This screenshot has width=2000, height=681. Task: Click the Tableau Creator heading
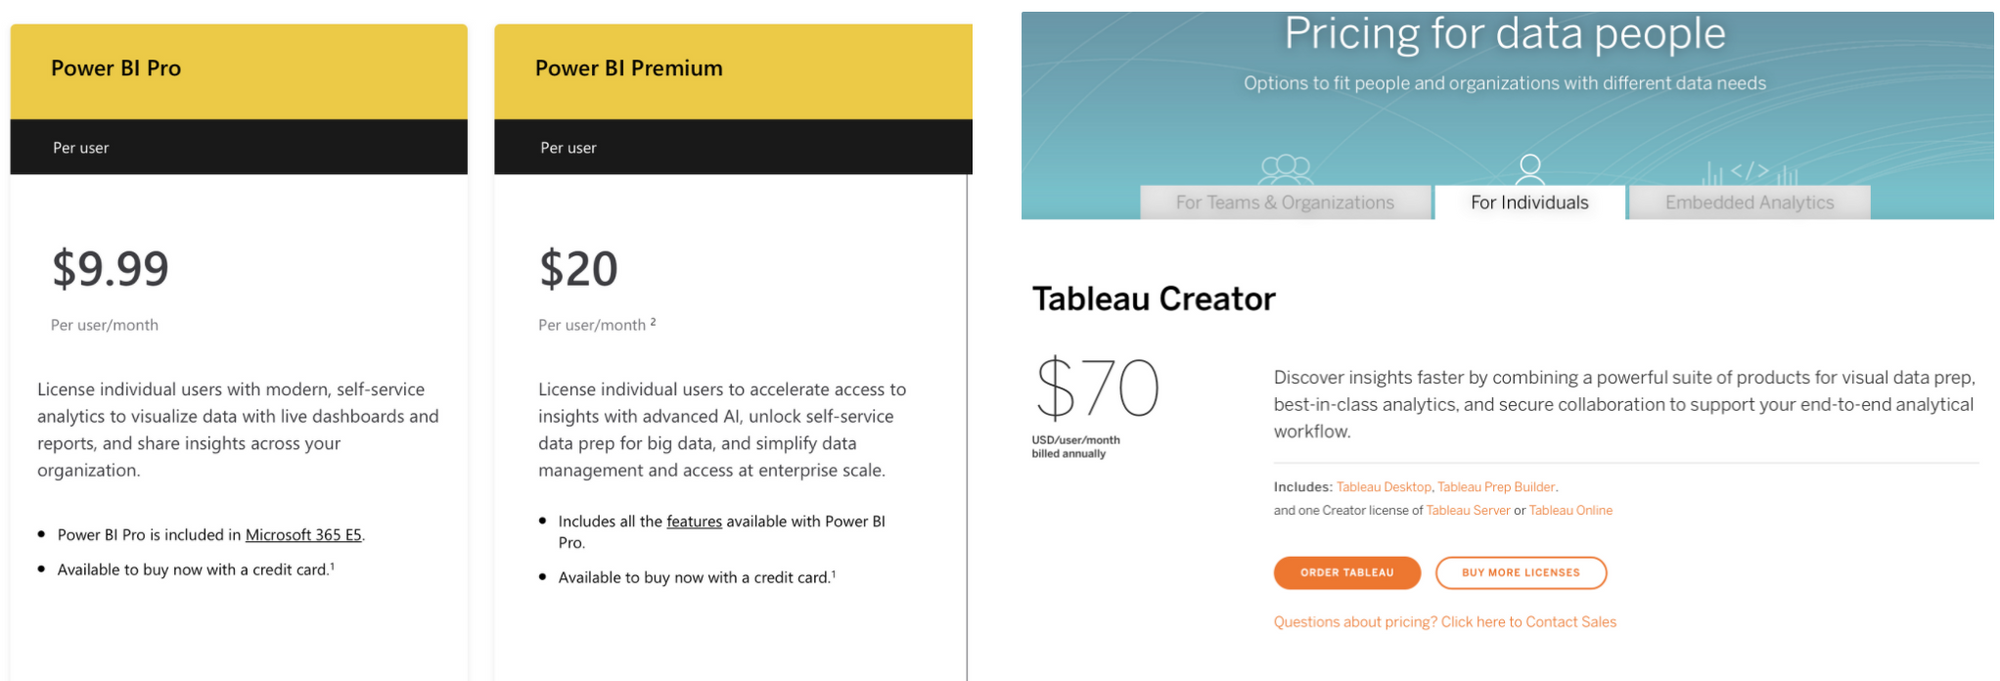(1153, 299)
